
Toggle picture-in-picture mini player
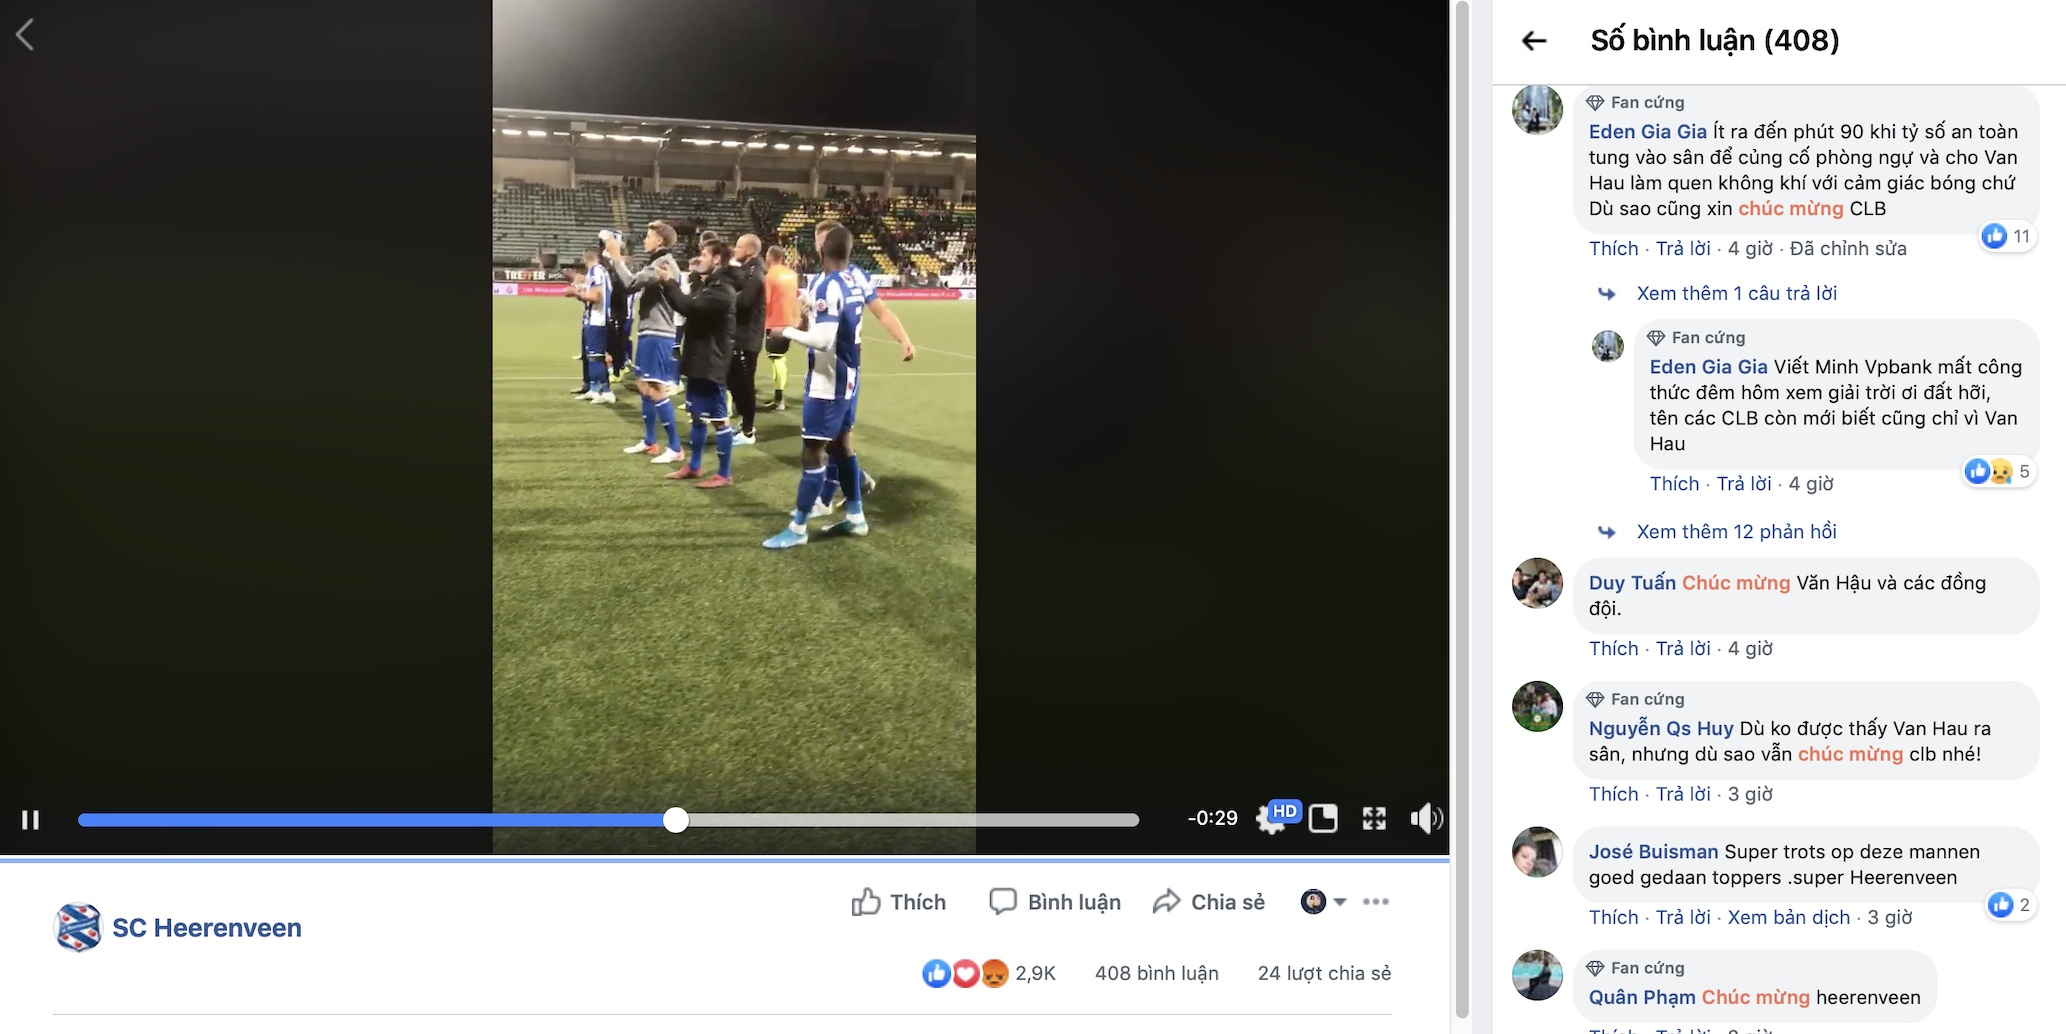tap(1323, 819)
